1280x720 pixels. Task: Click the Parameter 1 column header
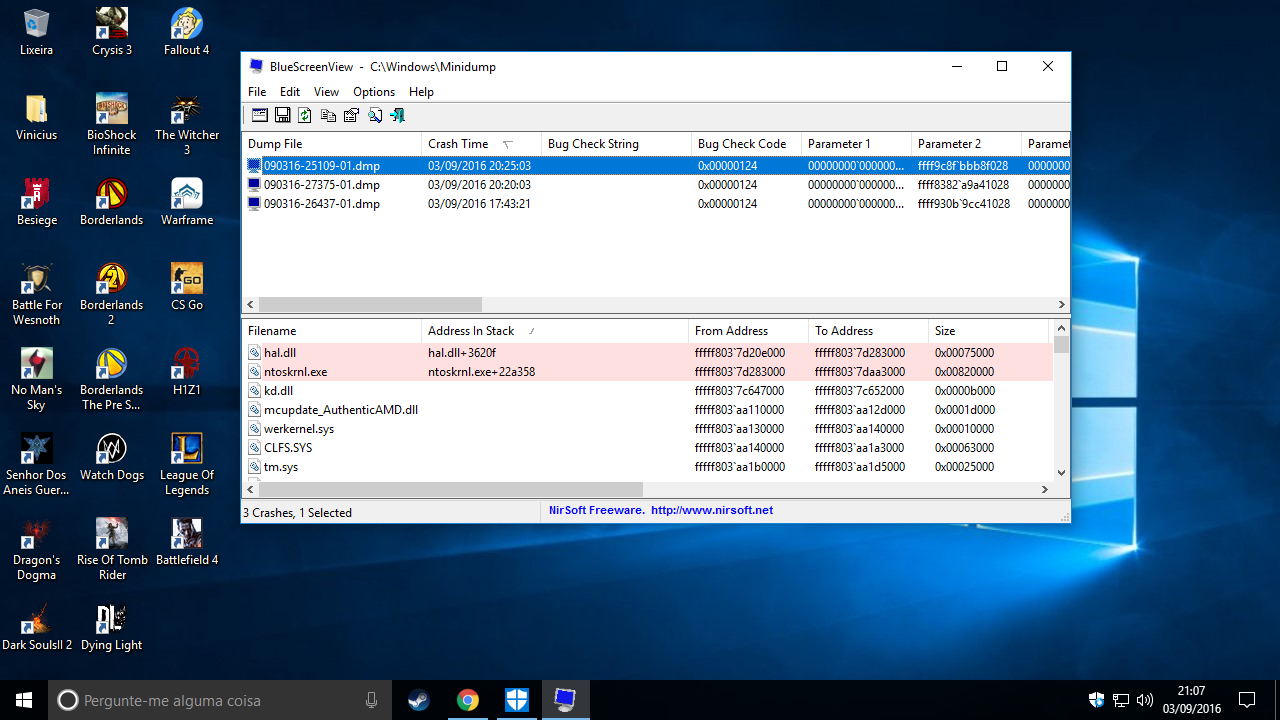tap(856, 144)
